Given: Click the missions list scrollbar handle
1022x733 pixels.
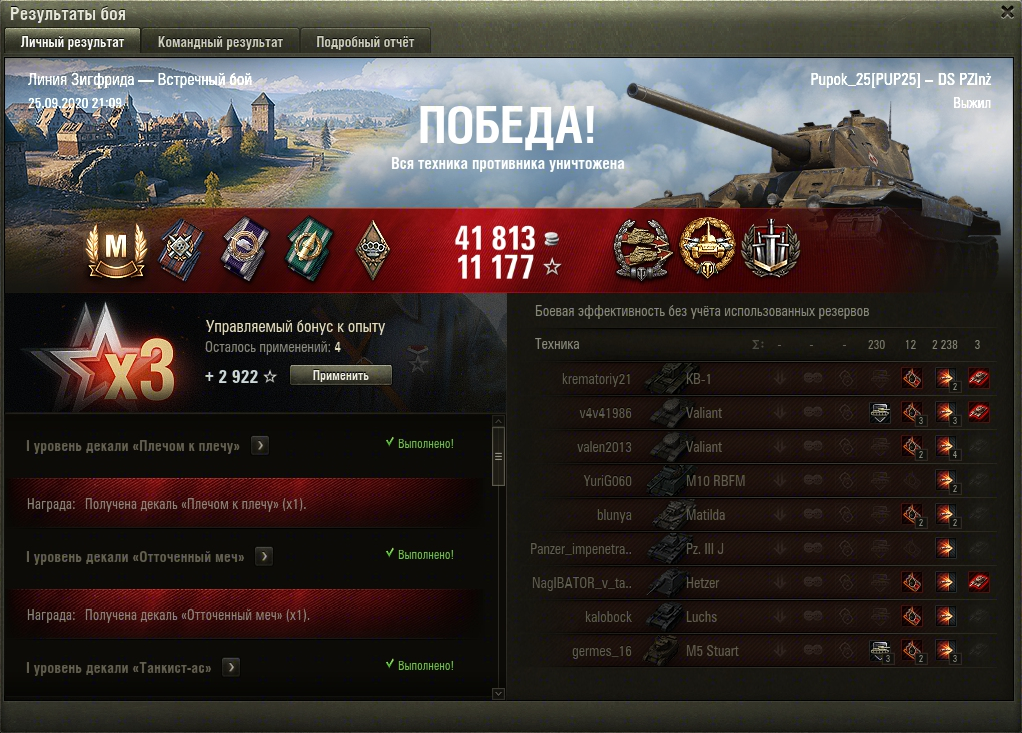Looking at the screenshot, I should [x=499, y=456].
